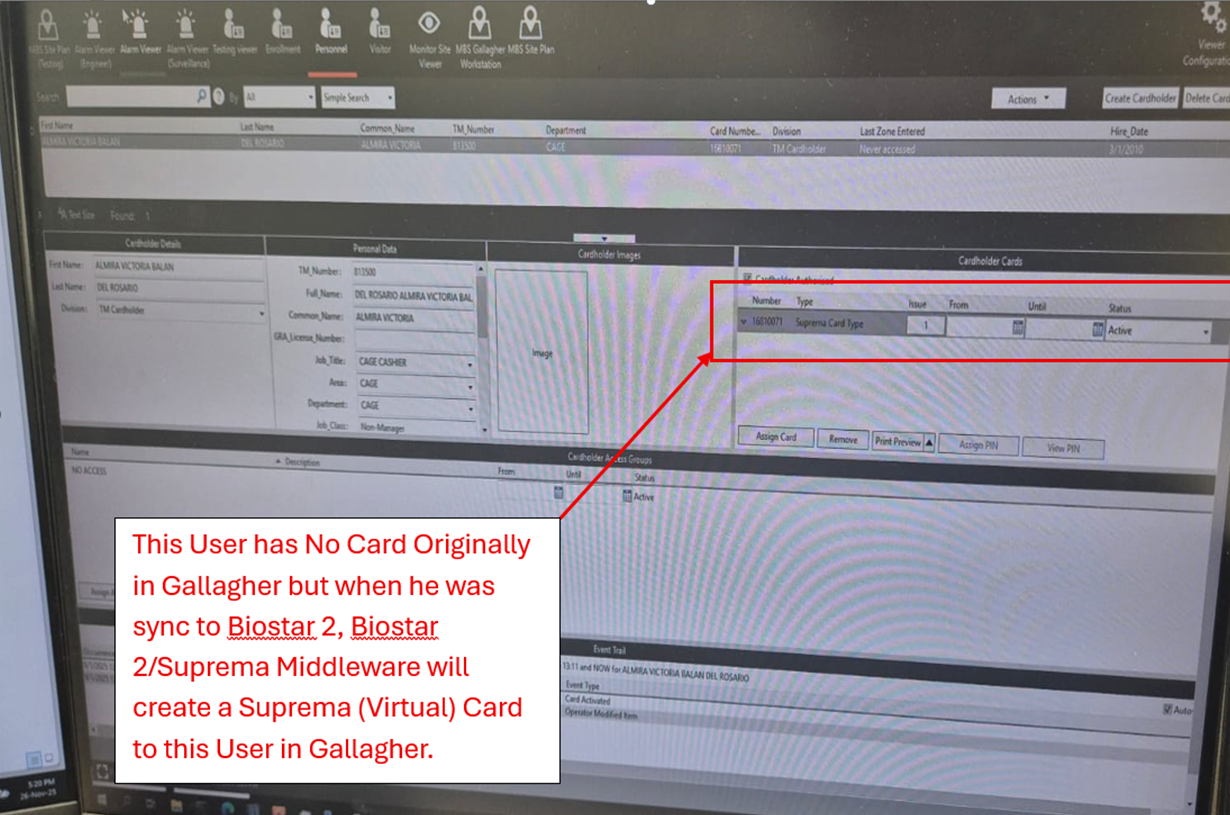
Task: Sort by the Hire_Date column header
Action: 1129,132
